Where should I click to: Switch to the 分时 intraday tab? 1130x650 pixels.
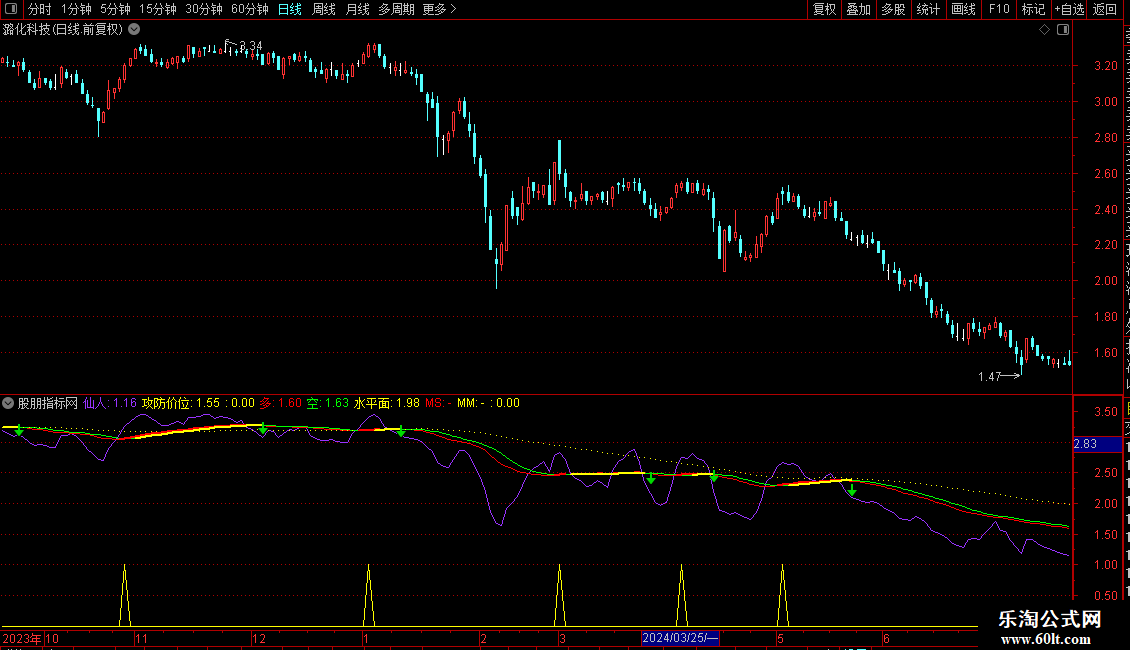40,9
